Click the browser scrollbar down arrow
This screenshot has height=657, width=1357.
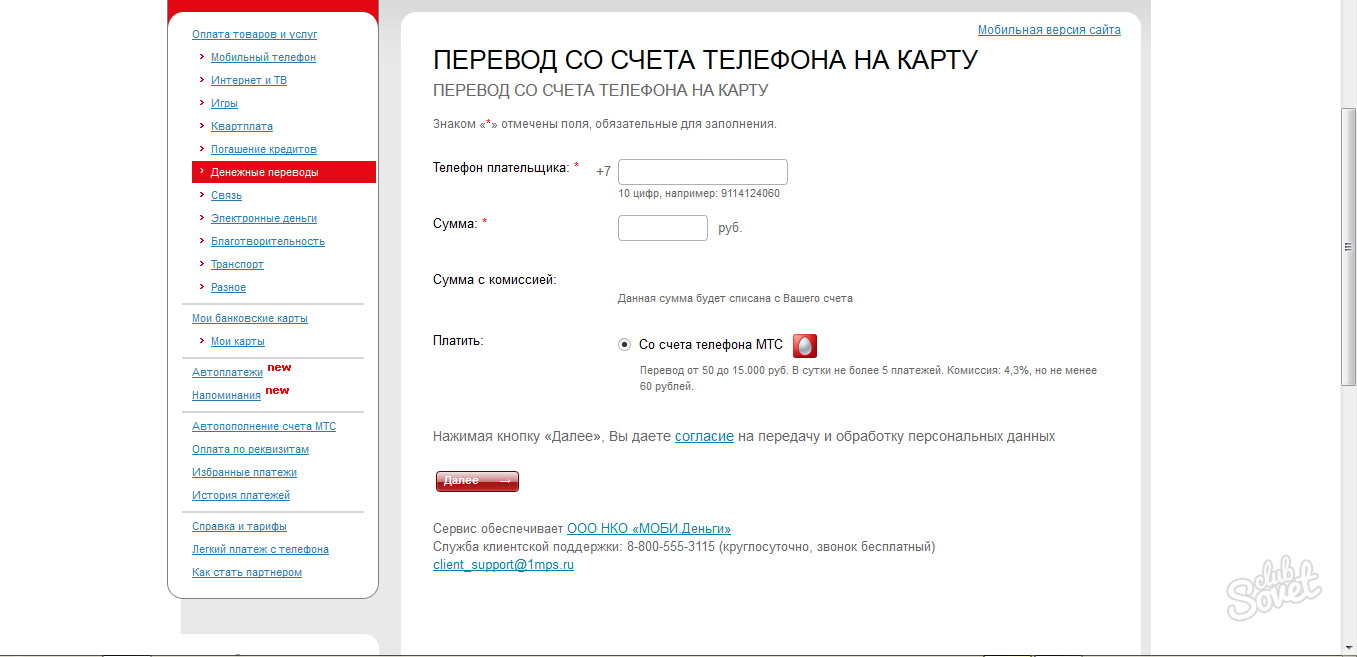(1348, 648)
